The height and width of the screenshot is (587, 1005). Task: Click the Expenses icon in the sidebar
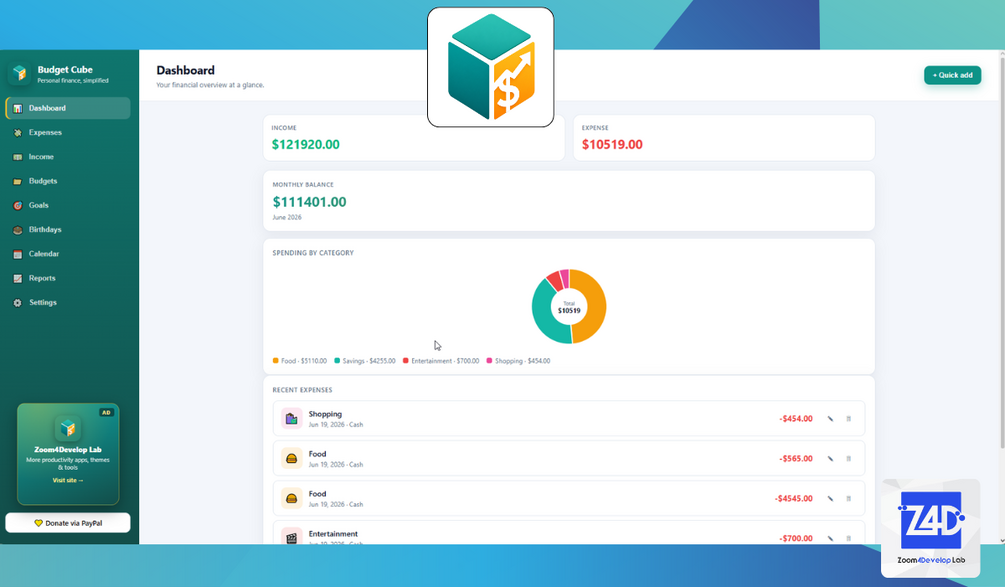[x=18, y=133]
